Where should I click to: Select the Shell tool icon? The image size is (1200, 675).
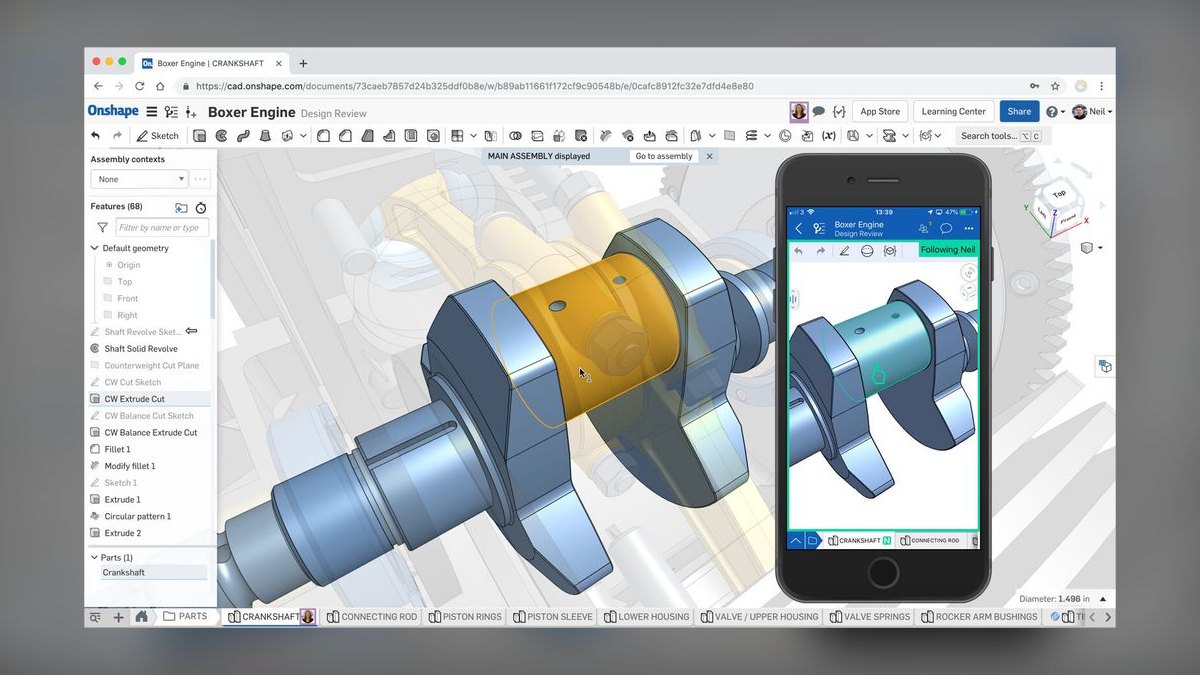pyautogui.click(x=411, y=136)
